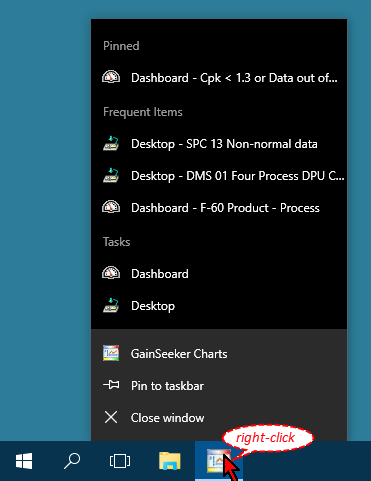371x481 pixels.
Task: Click GainSeeker Charts chart icon in list
Action: [111, 354]
